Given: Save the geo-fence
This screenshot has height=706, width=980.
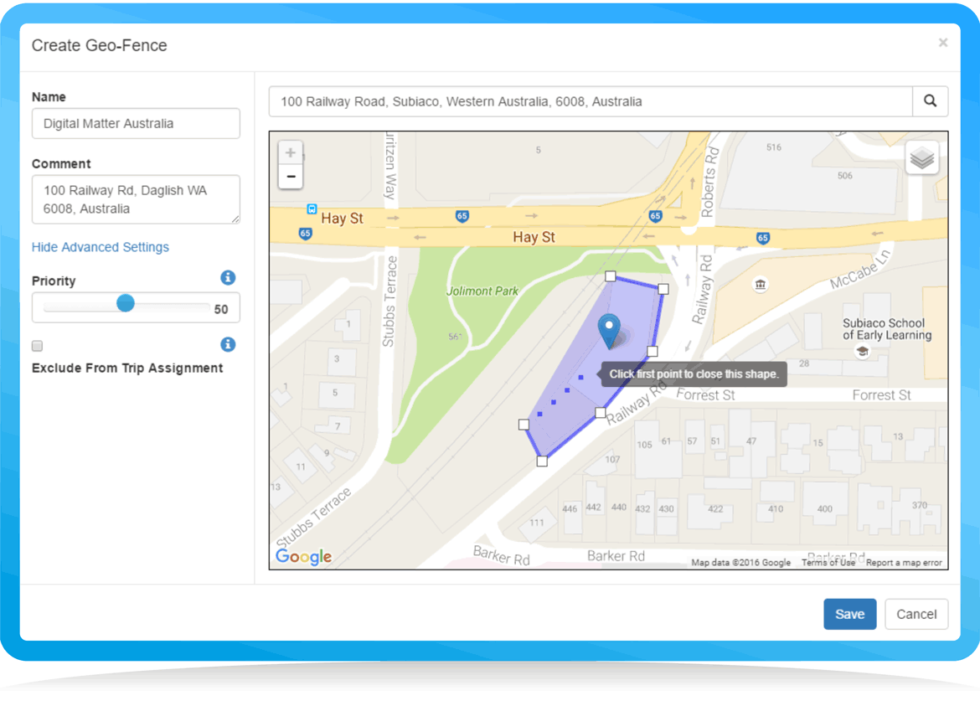Looking at the screenshot, I should click(849, 614).
